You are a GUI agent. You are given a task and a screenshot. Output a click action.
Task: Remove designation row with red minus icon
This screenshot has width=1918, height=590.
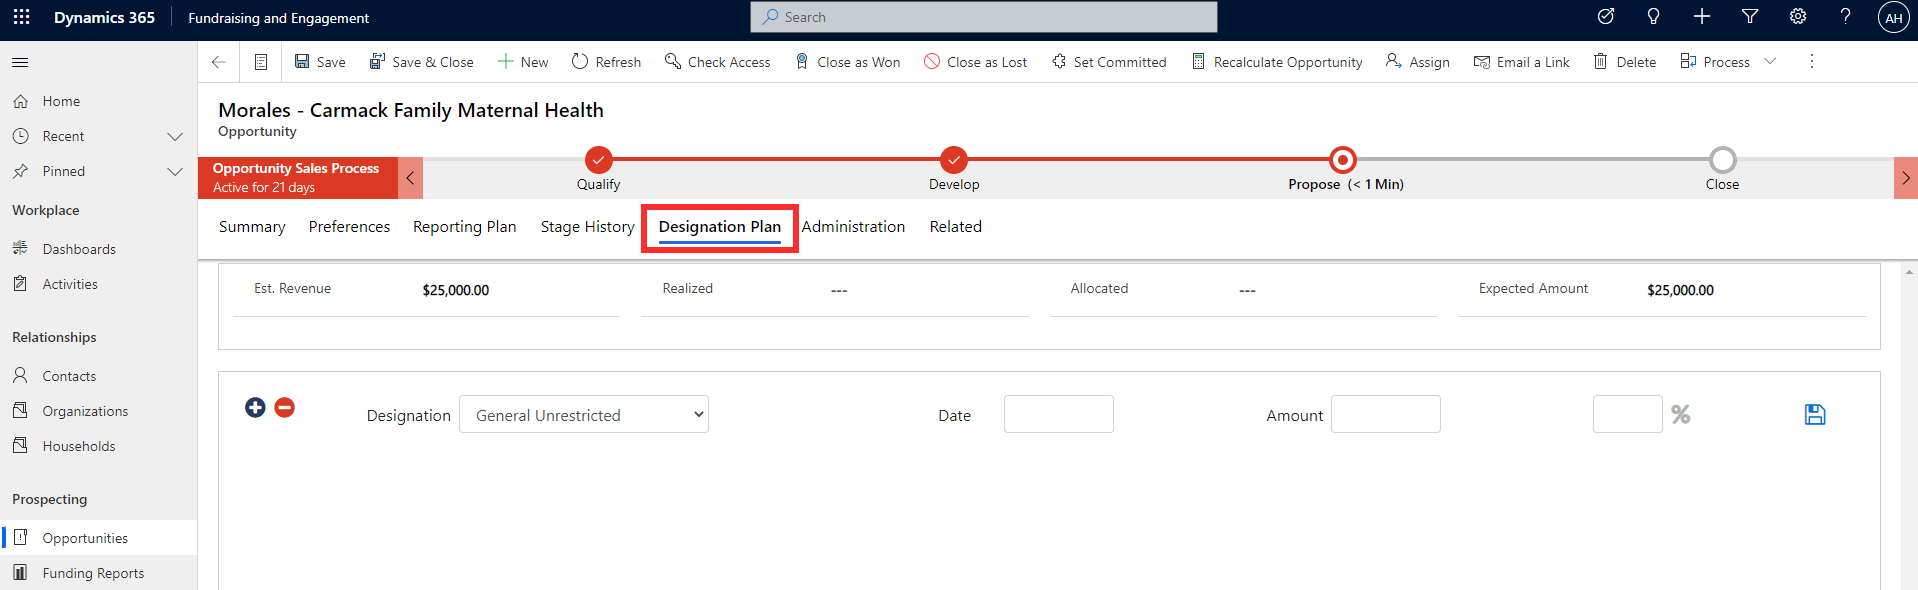click(284, 407)
